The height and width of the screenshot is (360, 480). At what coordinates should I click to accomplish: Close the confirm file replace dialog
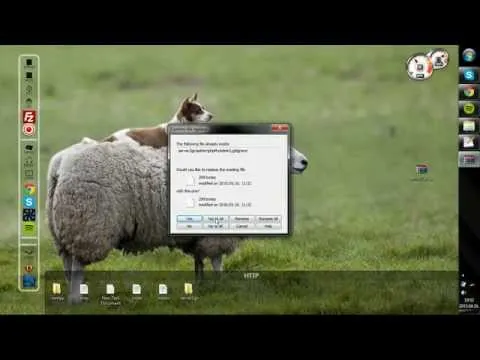pos(280,128)
